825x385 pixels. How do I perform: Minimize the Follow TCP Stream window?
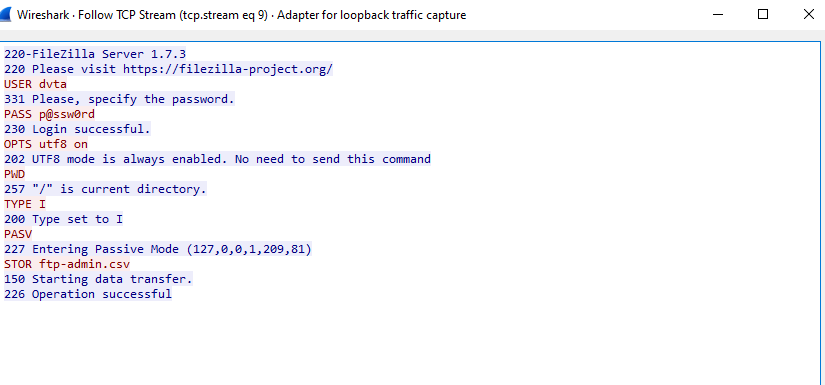pos(717,15)
